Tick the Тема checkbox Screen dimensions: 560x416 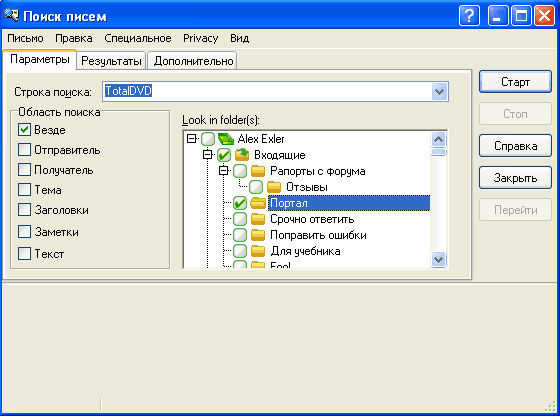pos(24,189)
